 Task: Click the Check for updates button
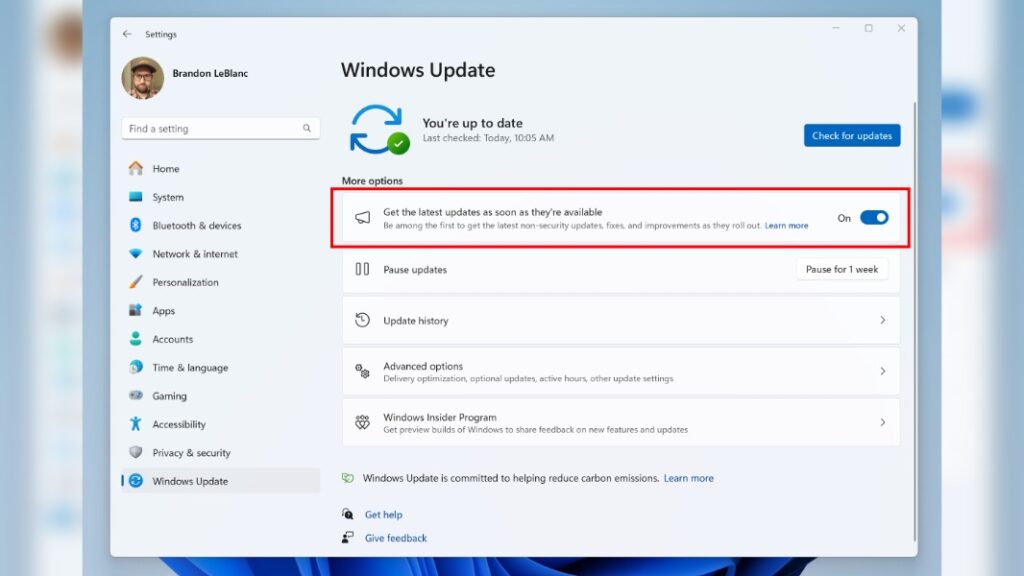(852, 135)
